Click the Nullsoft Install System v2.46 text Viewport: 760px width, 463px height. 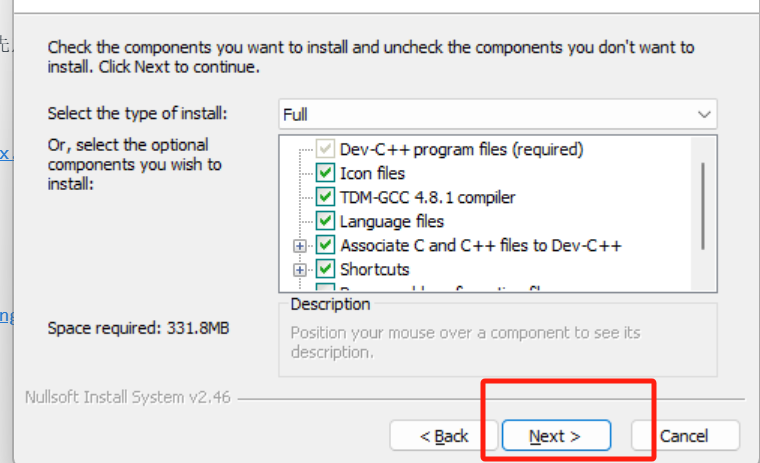point(127,397)
